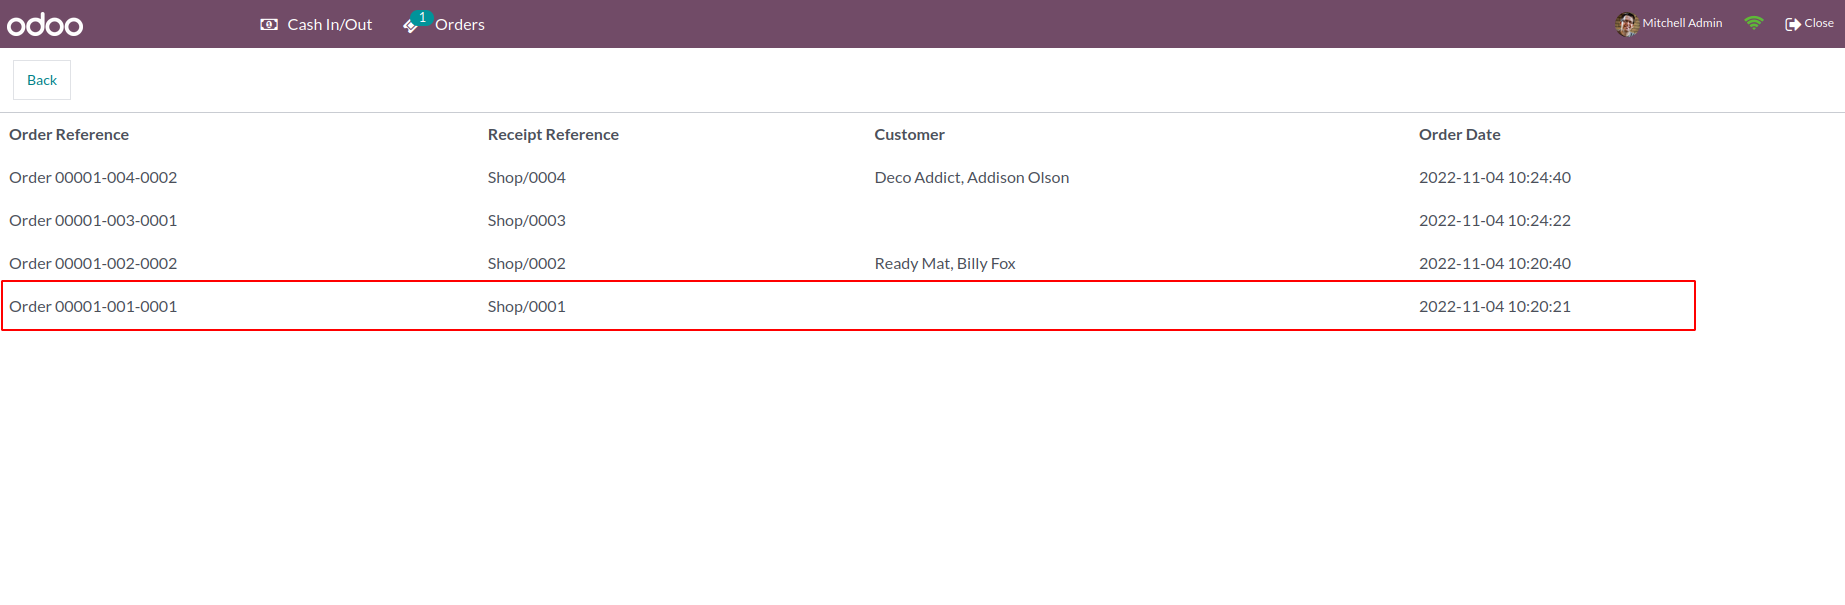
Task: Click the Order Date column header
Action: [1459, 134]
